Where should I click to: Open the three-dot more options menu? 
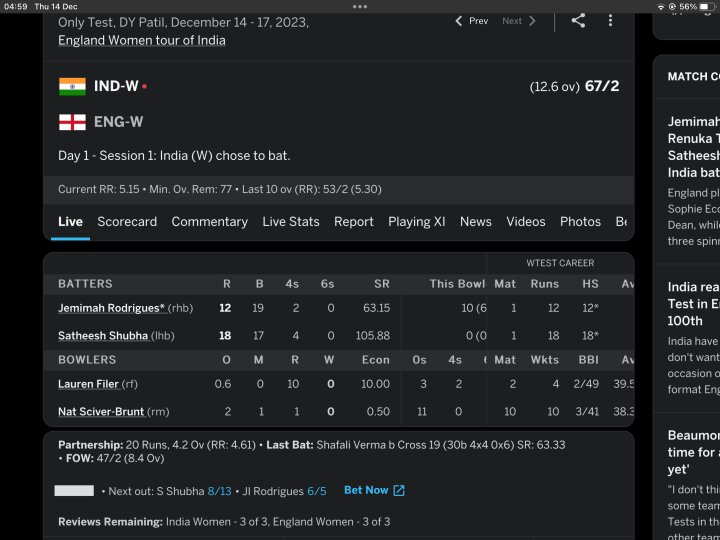(x=610, y=21)
